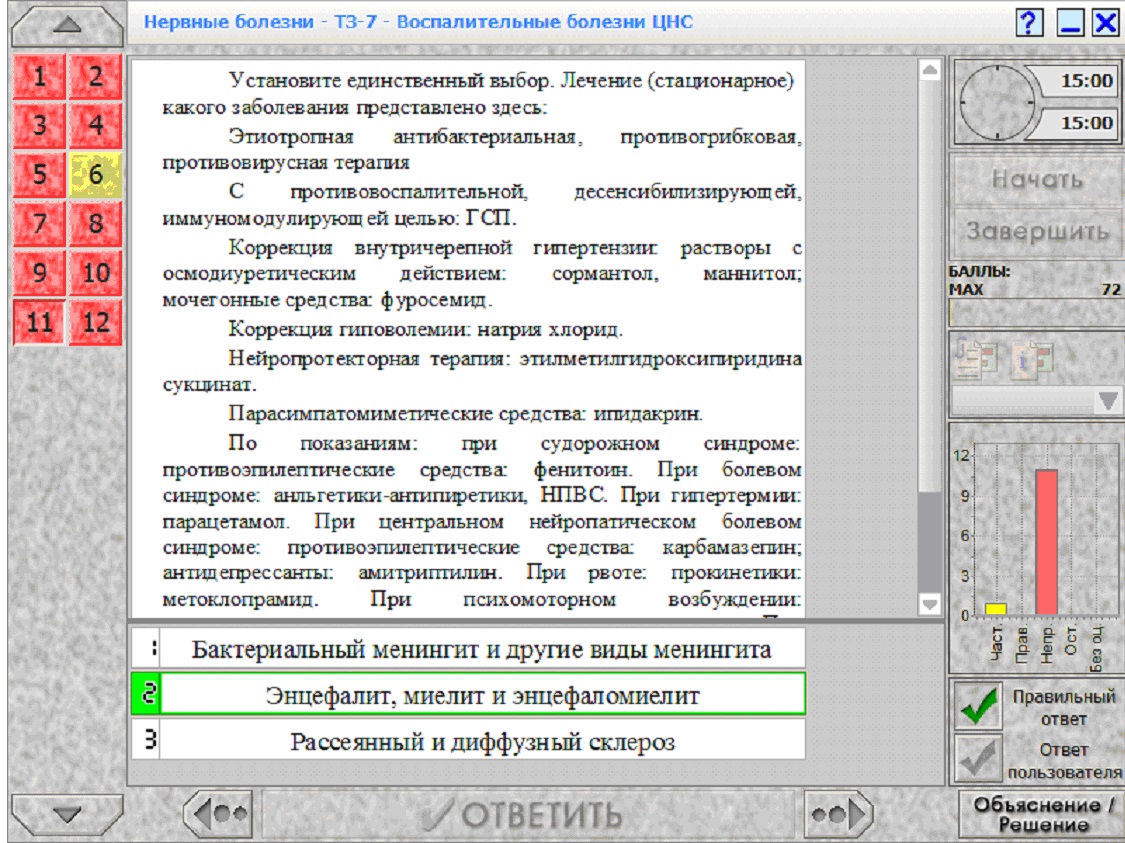Click the yellow Част. bar in chart

(x=995, y=609)
